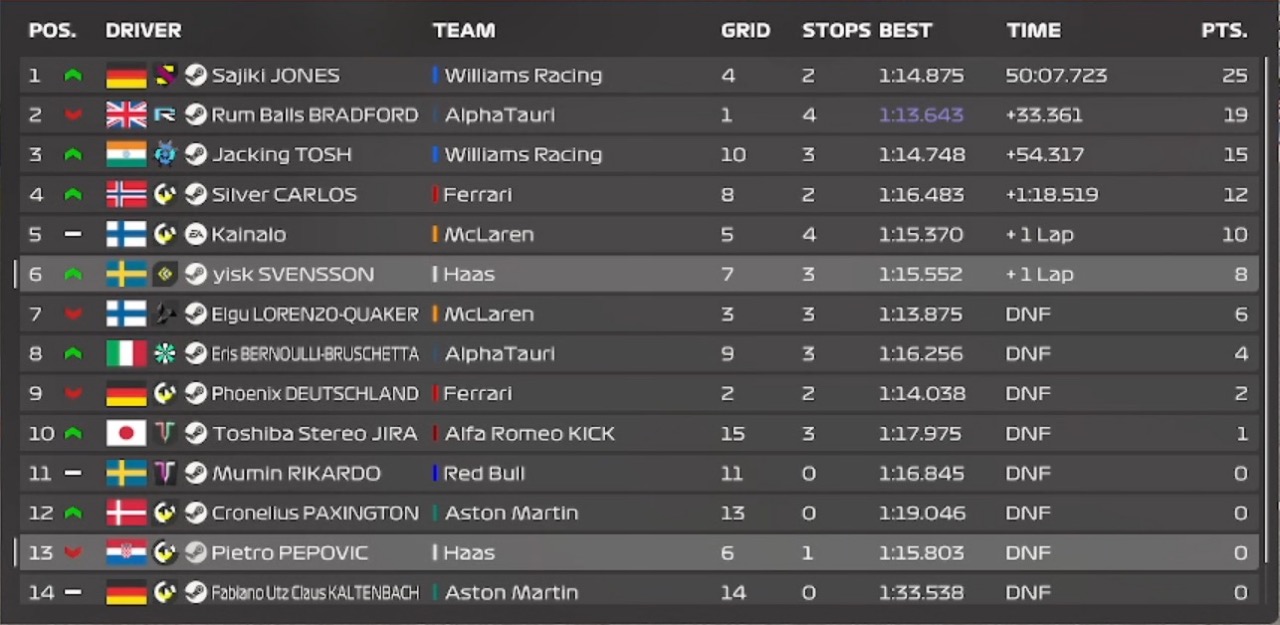Click the Steam icon next to Silver CARLOS
Image resolution: width=1280 pixels, height=625 pixels.
point(196,194)
